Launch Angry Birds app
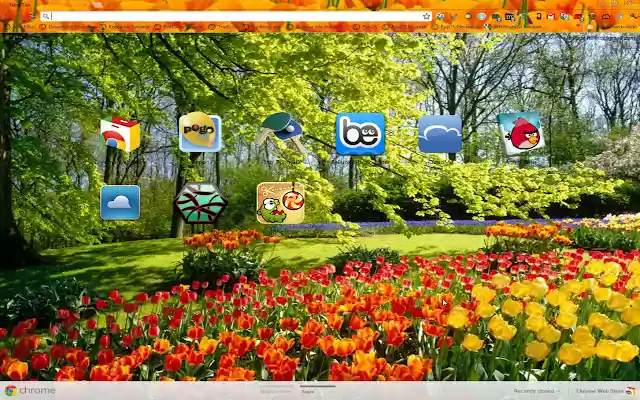The height and width of the screenshot is (400, 640). pyautogui.click(x=521, y=133)
